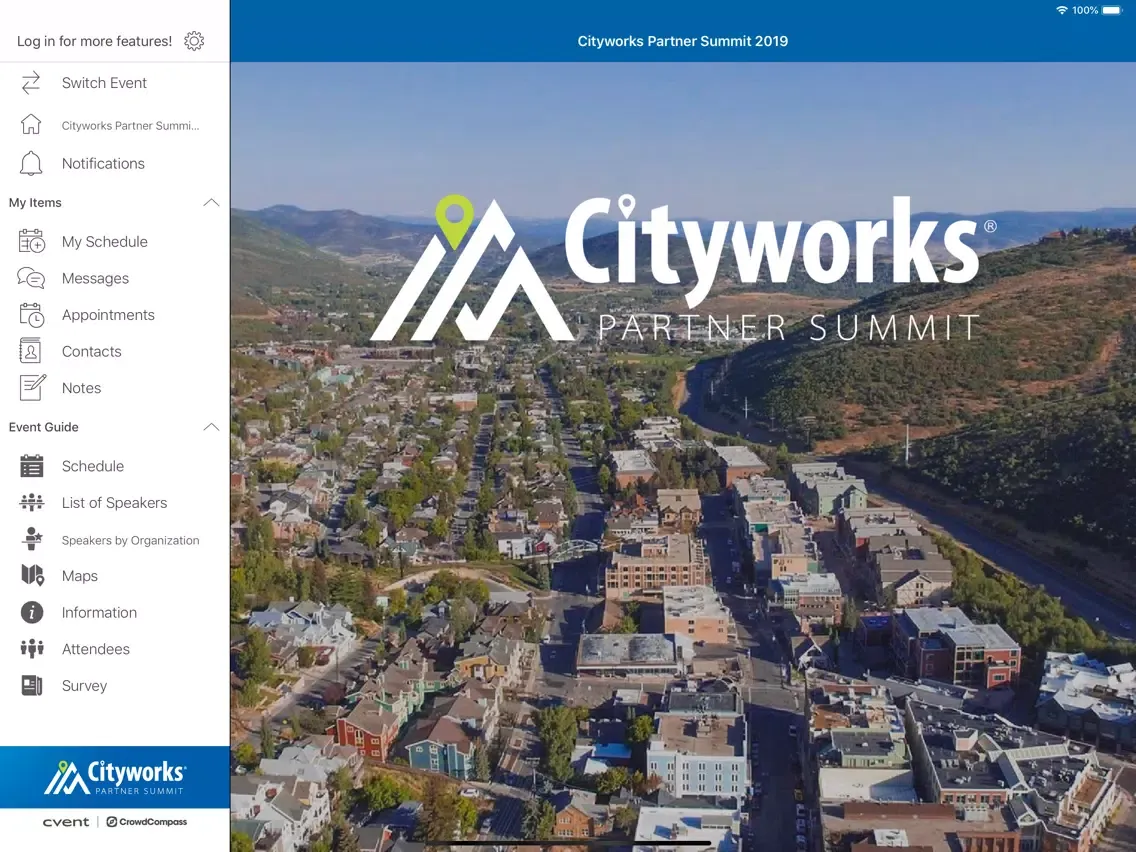Open Appointments
The height and width of the screenshot is (852, 1136).
tap(115, 315)
